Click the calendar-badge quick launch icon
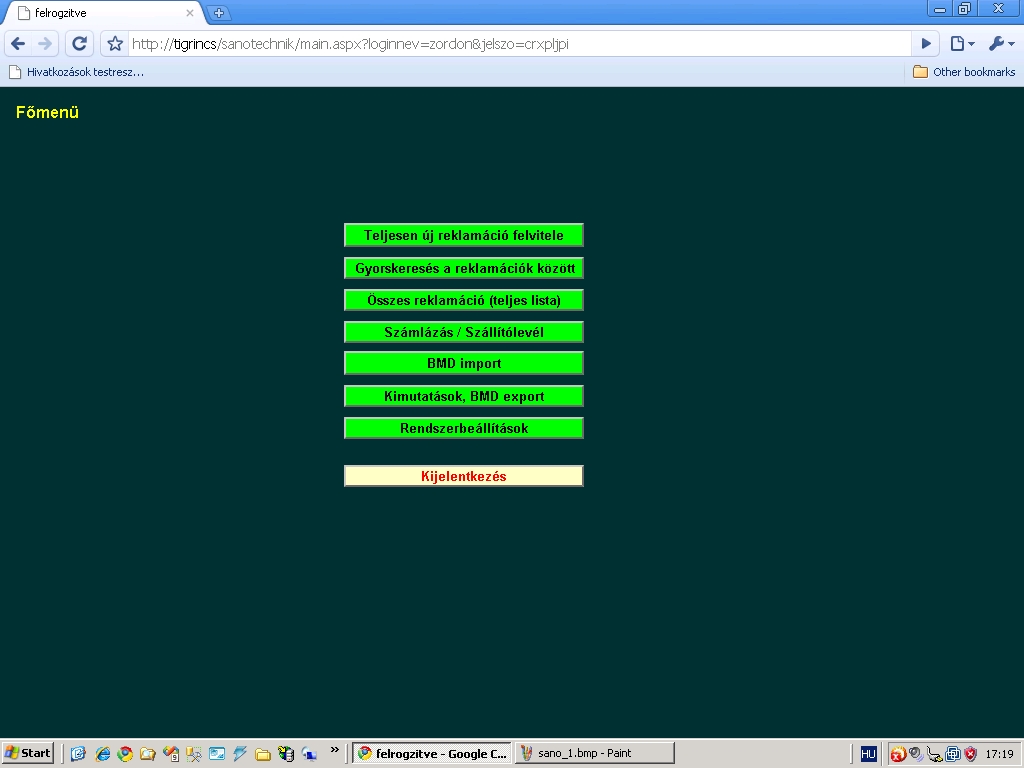Viewport: 1024px width, 768px height. 171,754
